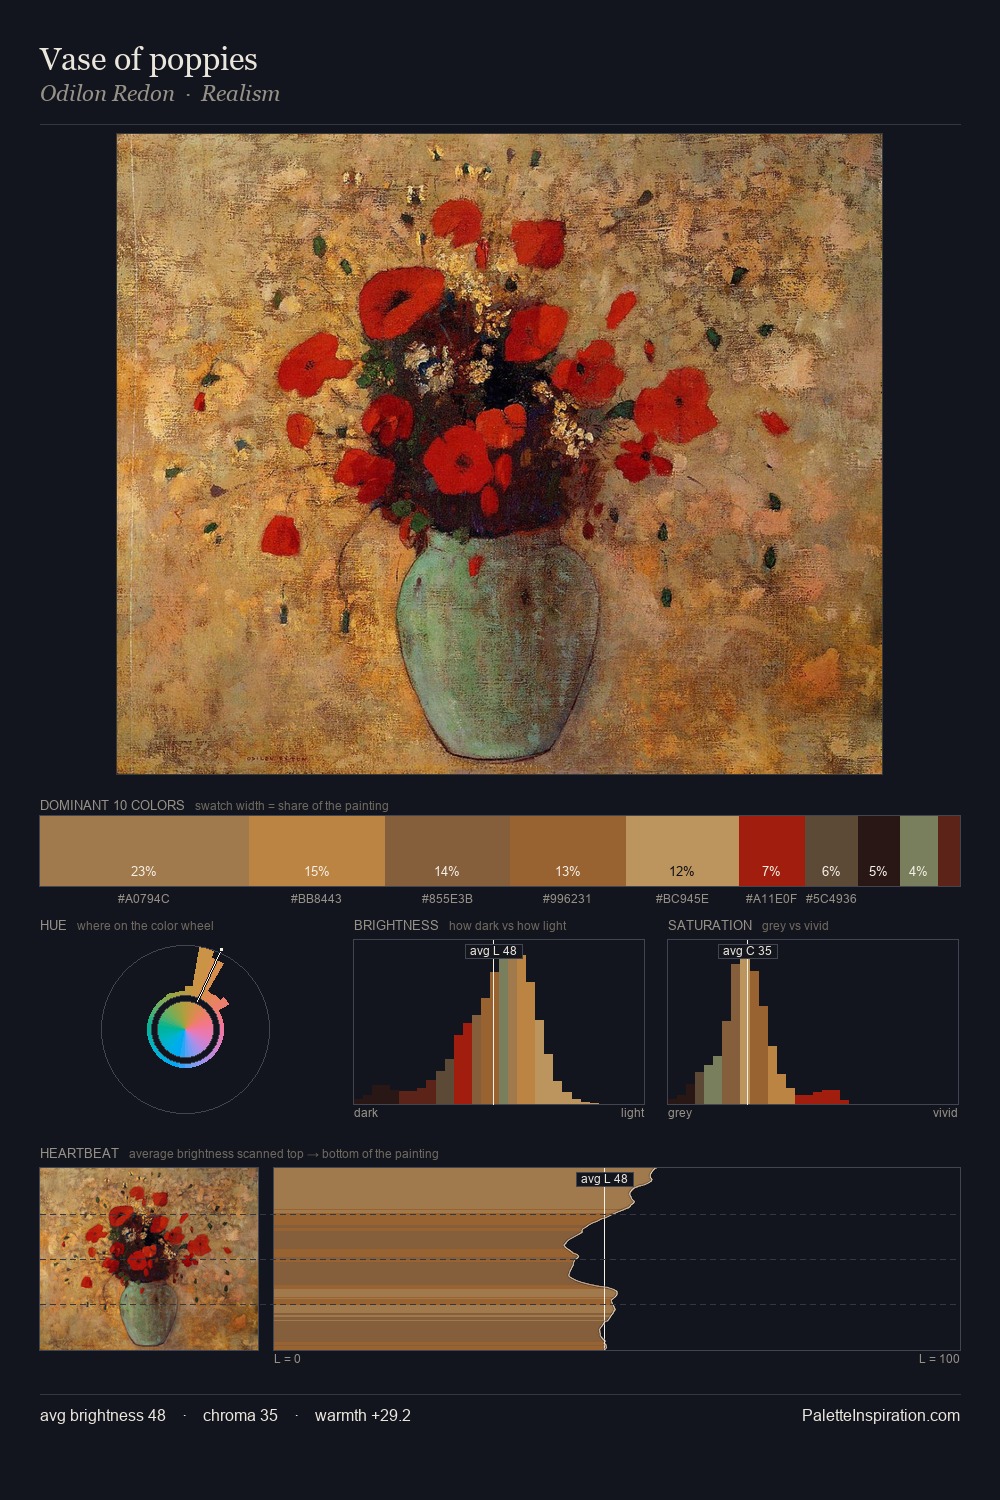This screenshot has height=1500, width=1000.
Task: Click the hue color wheel center
Action: [185, 1029]
